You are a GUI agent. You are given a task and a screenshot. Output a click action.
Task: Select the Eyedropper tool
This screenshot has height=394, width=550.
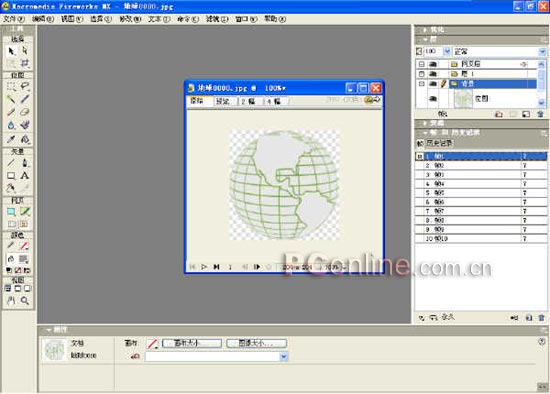[x=11, y=139]
